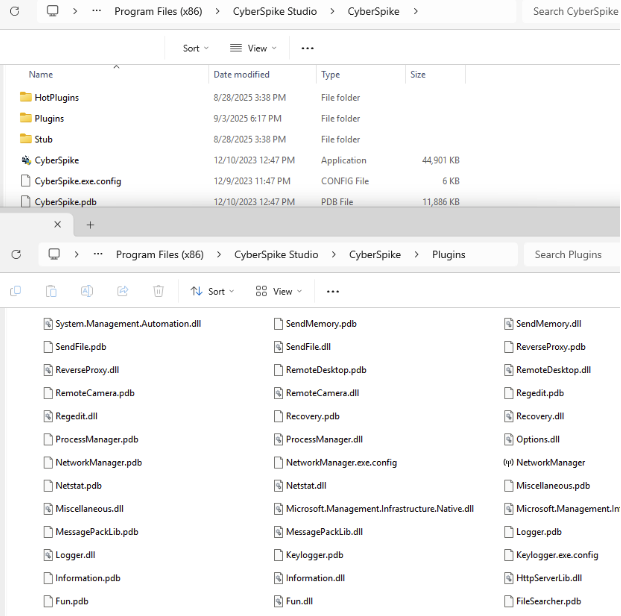
Task: Click the Delete trash icon
Action: (x=158, y=291)
